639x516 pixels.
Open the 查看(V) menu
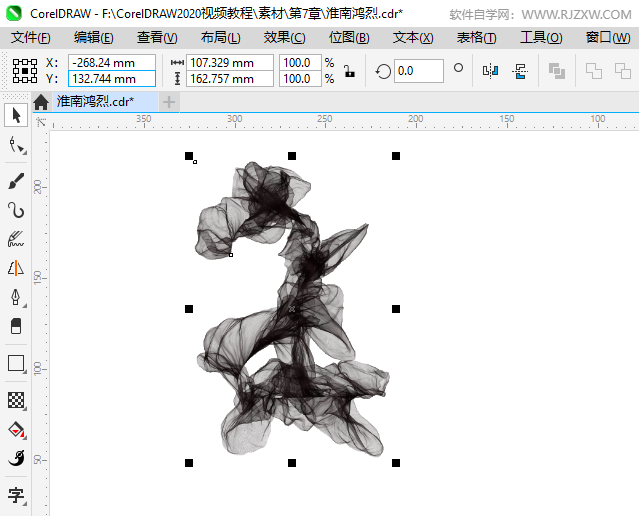tap(157, 38)
